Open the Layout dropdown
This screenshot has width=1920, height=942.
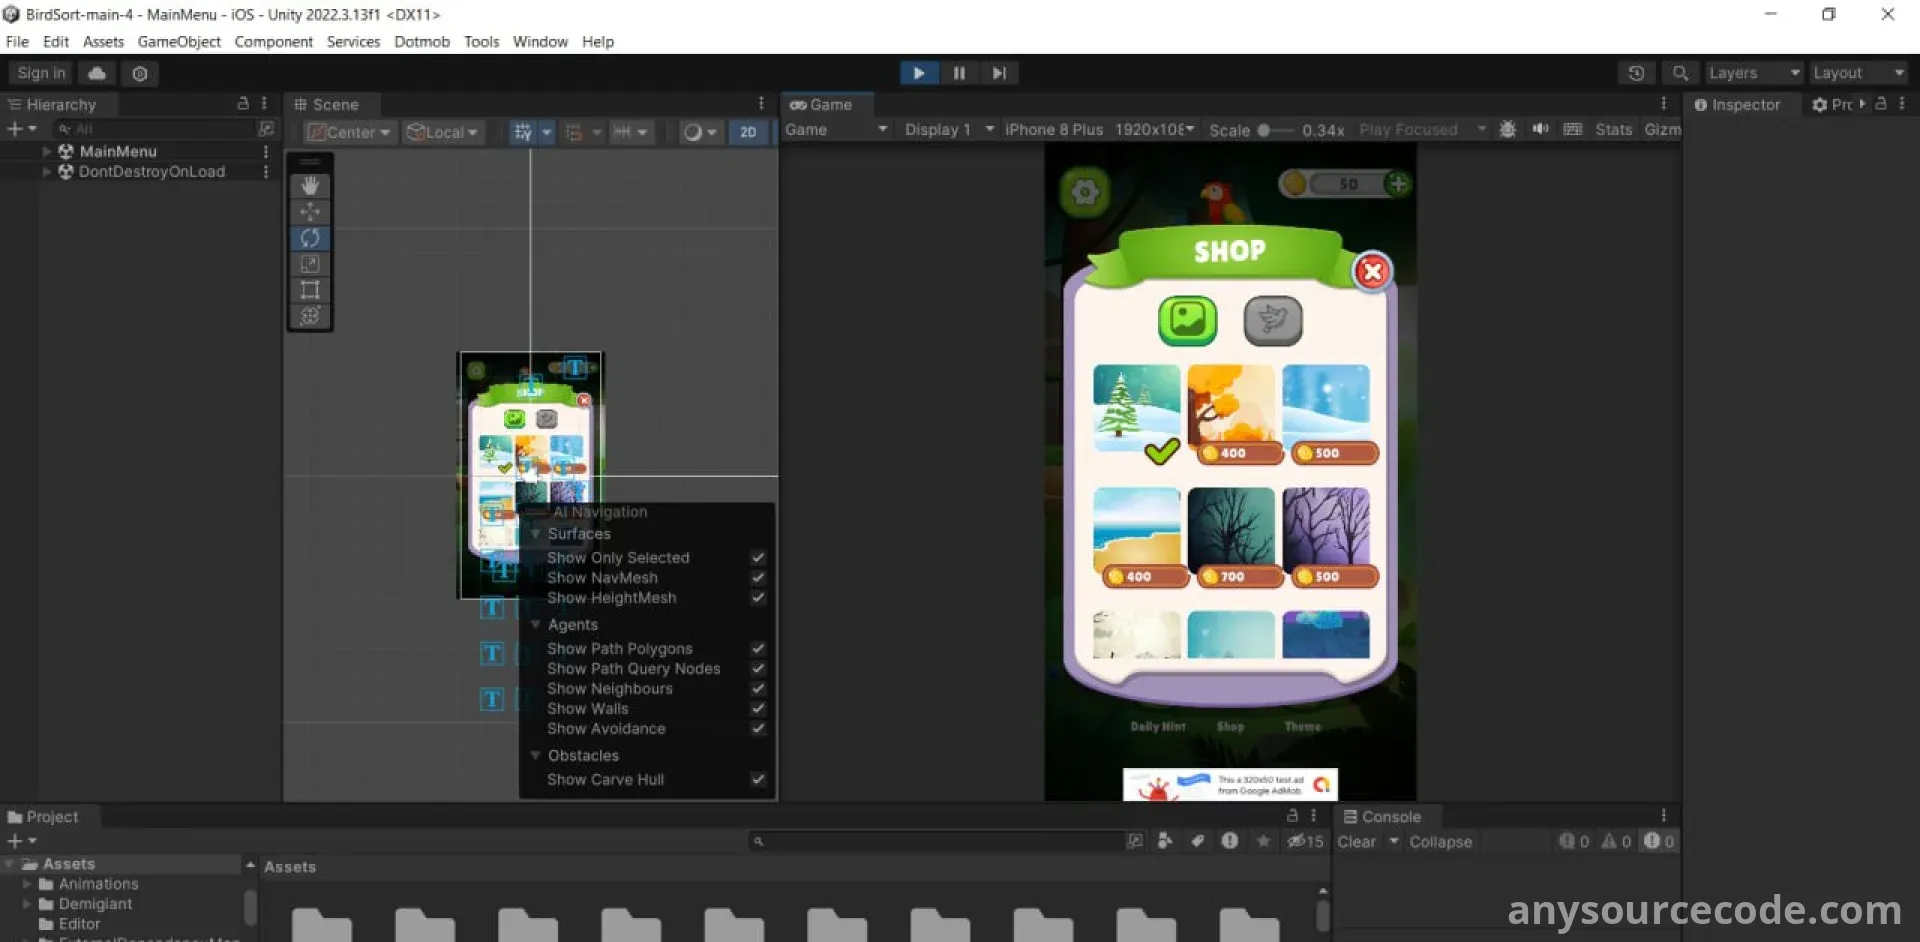(x=1858, y=73)
